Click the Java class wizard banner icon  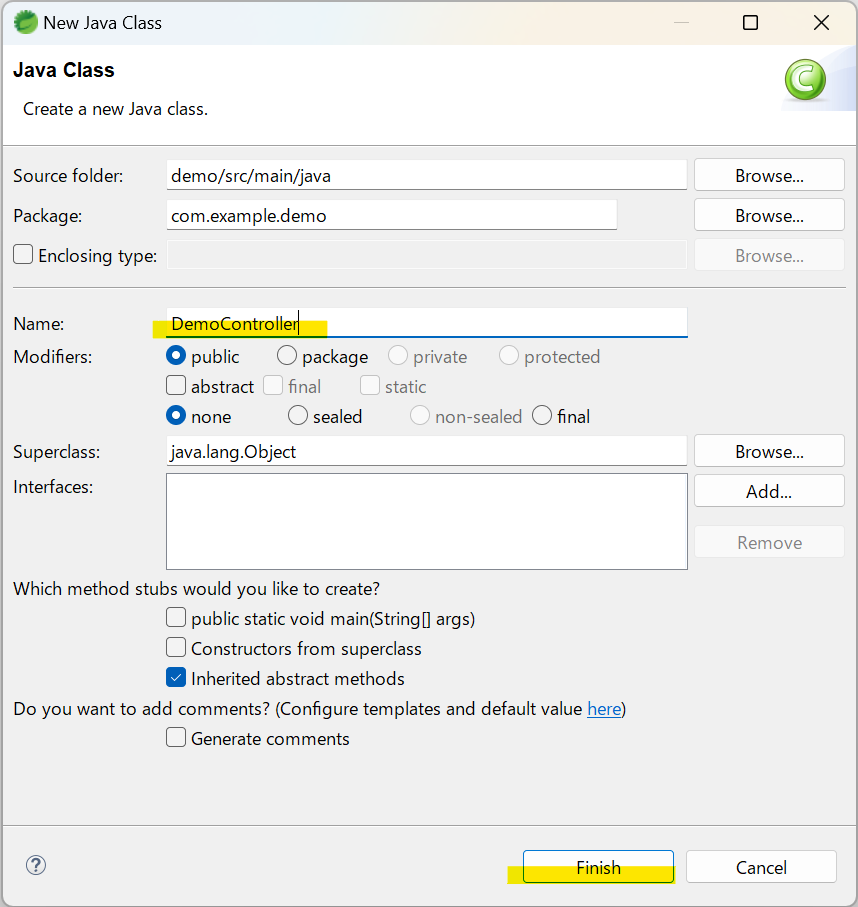(x=805, y=80)
